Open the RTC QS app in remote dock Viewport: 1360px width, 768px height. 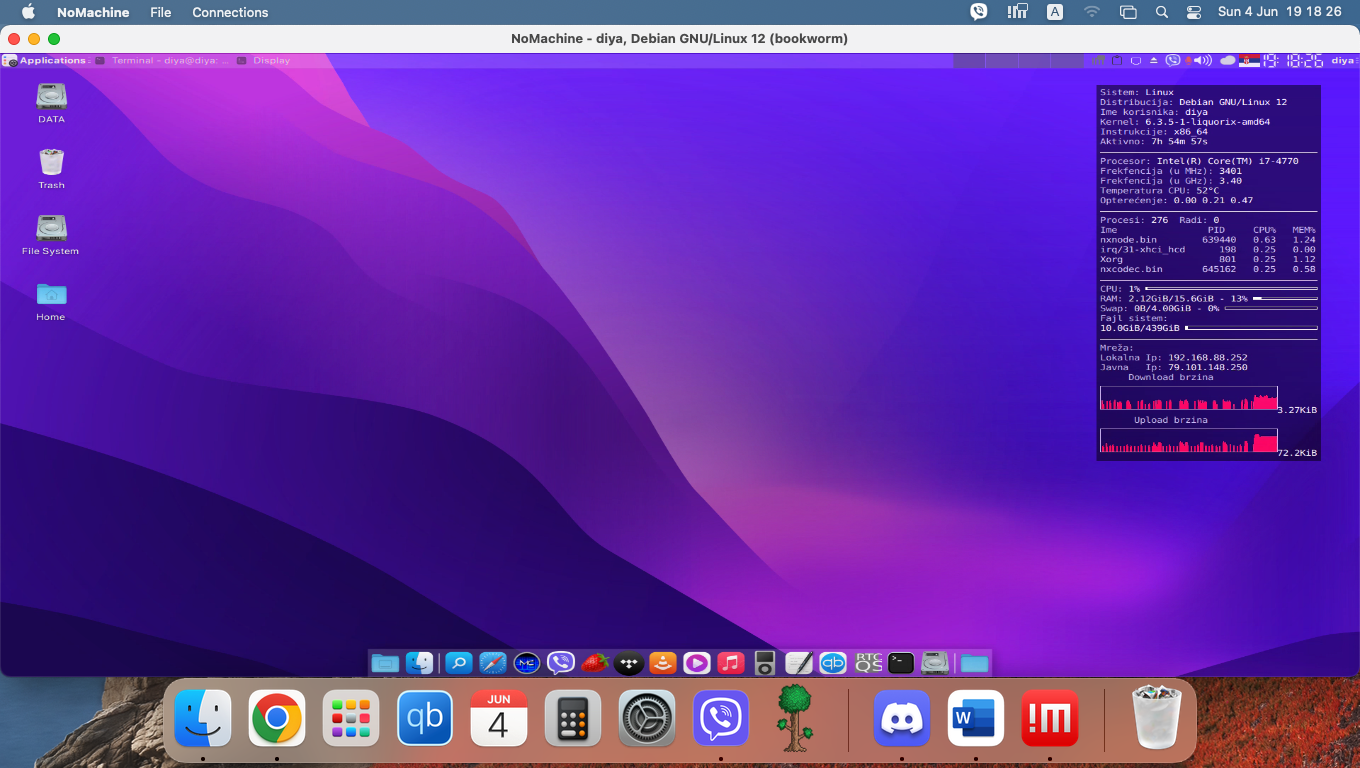click(x=868, y=662)
